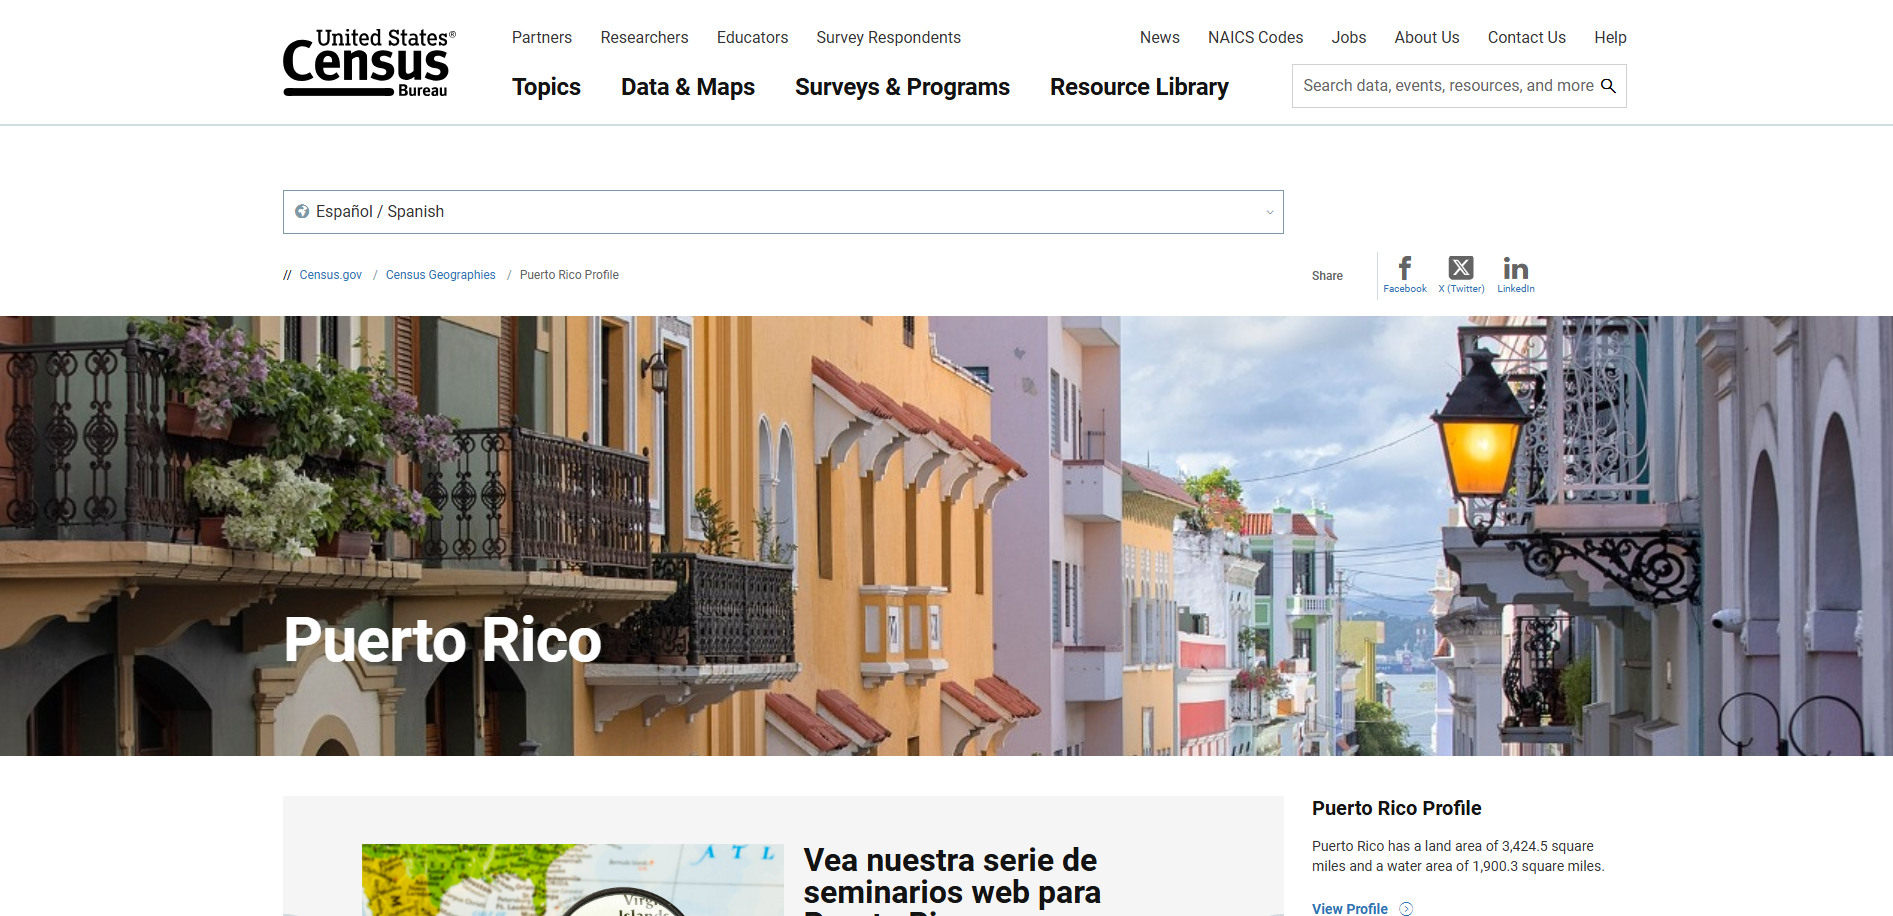The height and width of the screenshot is (916, 1893).
Task: Open Census Geographies from the breadcrumb
Action: (440, 274)
